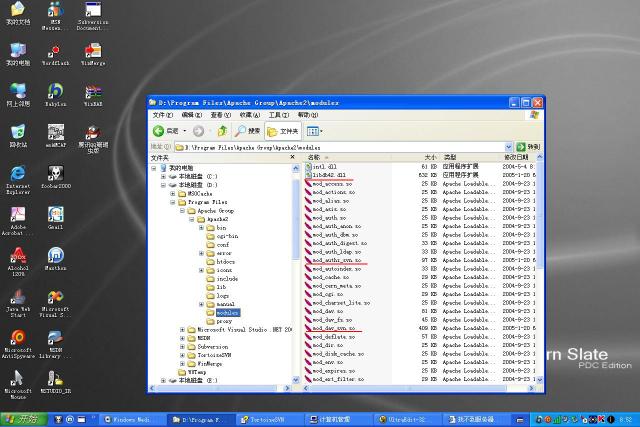Expand the local disk C: node
This screenshot has width=640, height=427.
163,177
